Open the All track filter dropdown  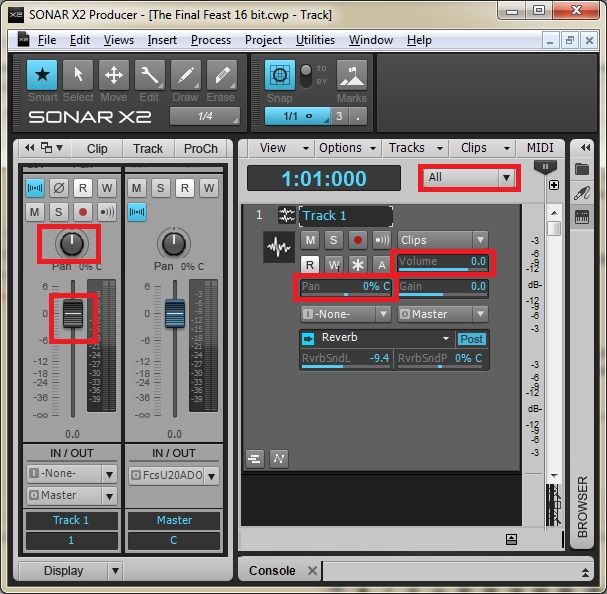tap(467, 178)
